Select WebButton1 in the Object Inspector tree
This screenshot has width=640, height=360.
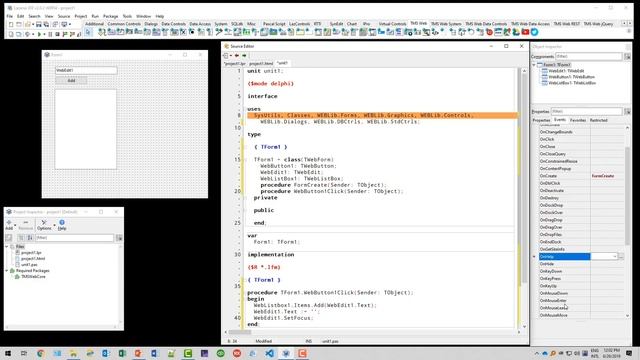pos(571,77)
